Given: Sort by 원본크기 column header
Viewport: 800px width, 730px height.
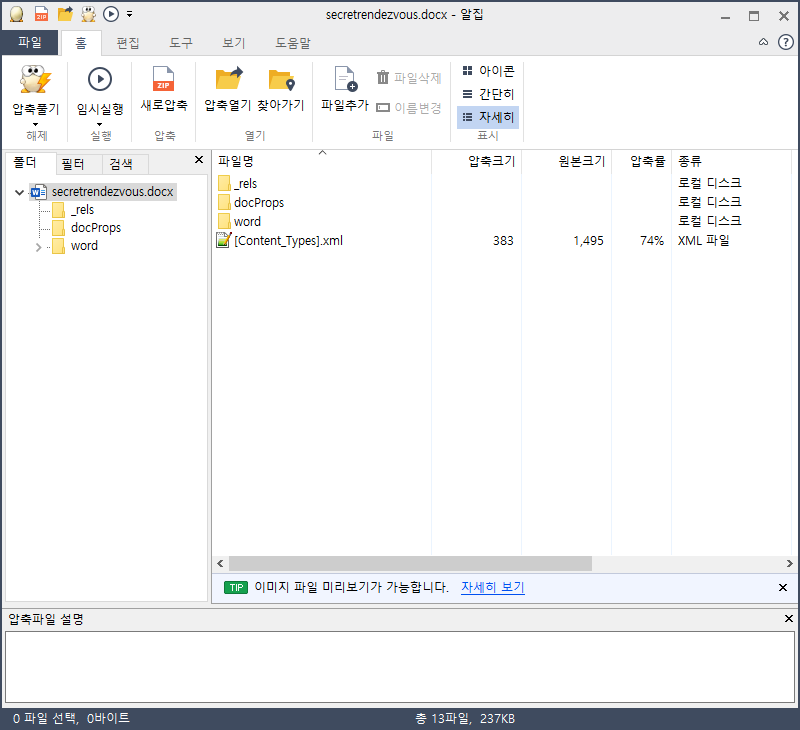Looking at the screenshot, I should click(566, 161).
